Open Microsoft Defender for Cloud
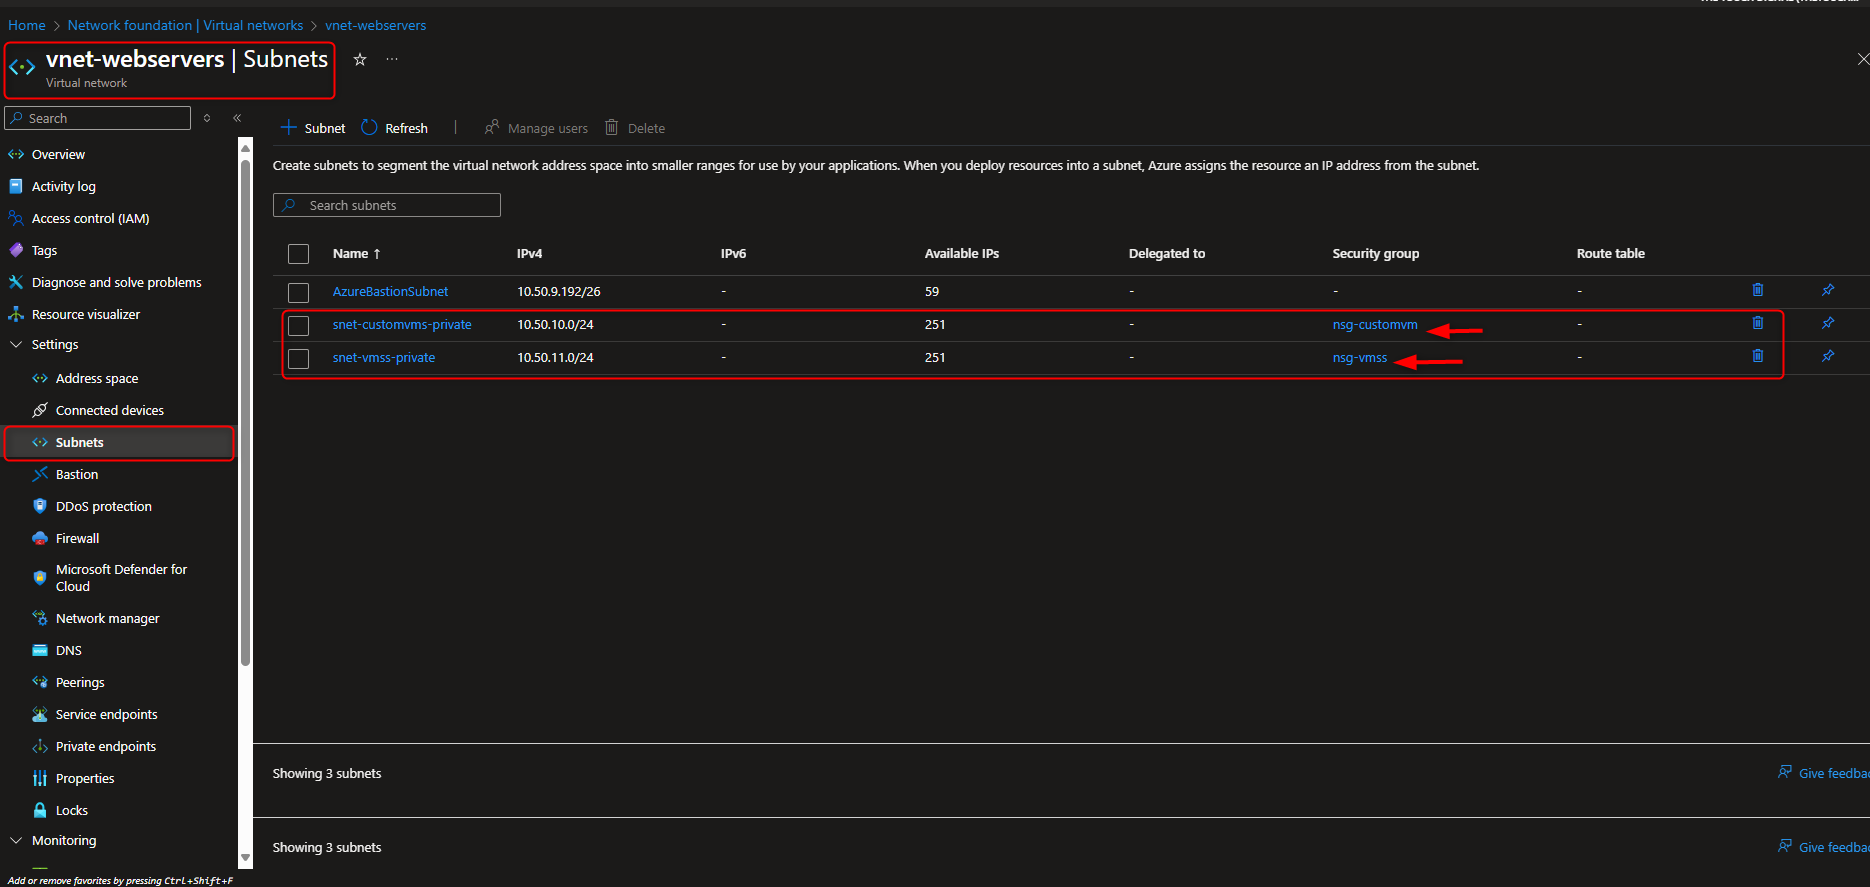 120,578
